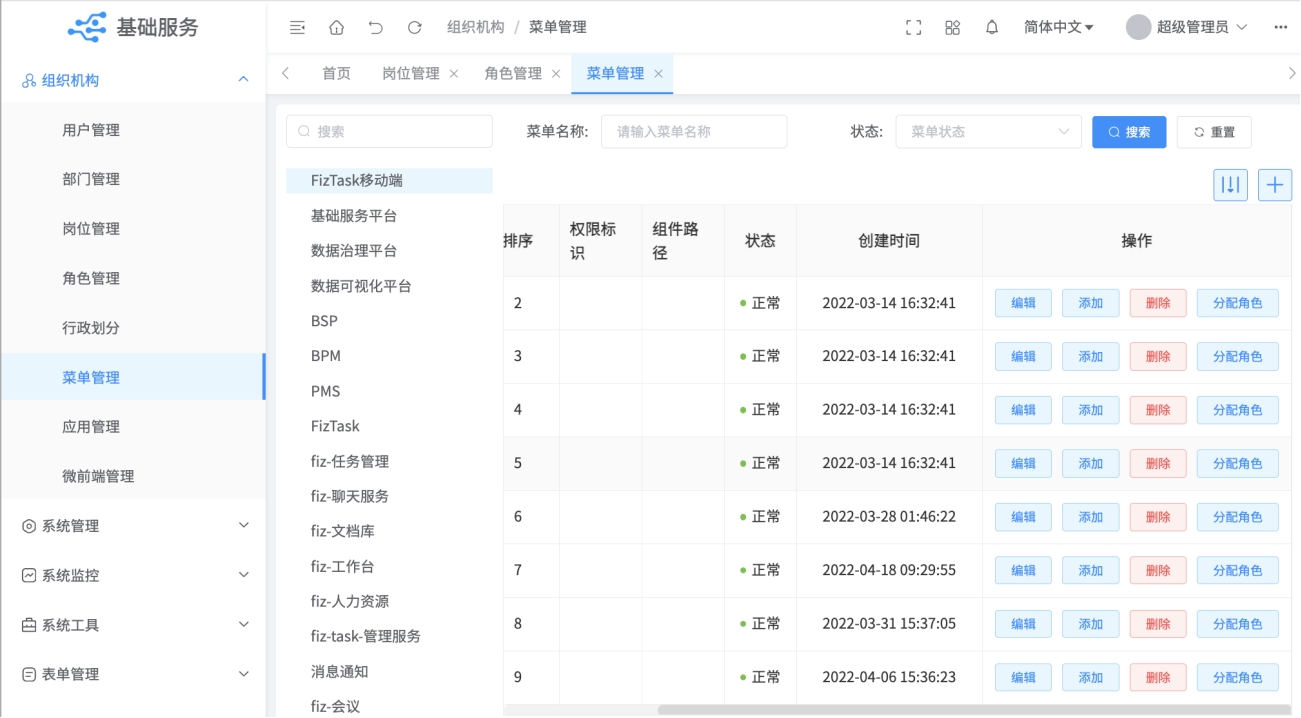Select PMS in app list
The image size is (1301, 718).
coord(326,391)
